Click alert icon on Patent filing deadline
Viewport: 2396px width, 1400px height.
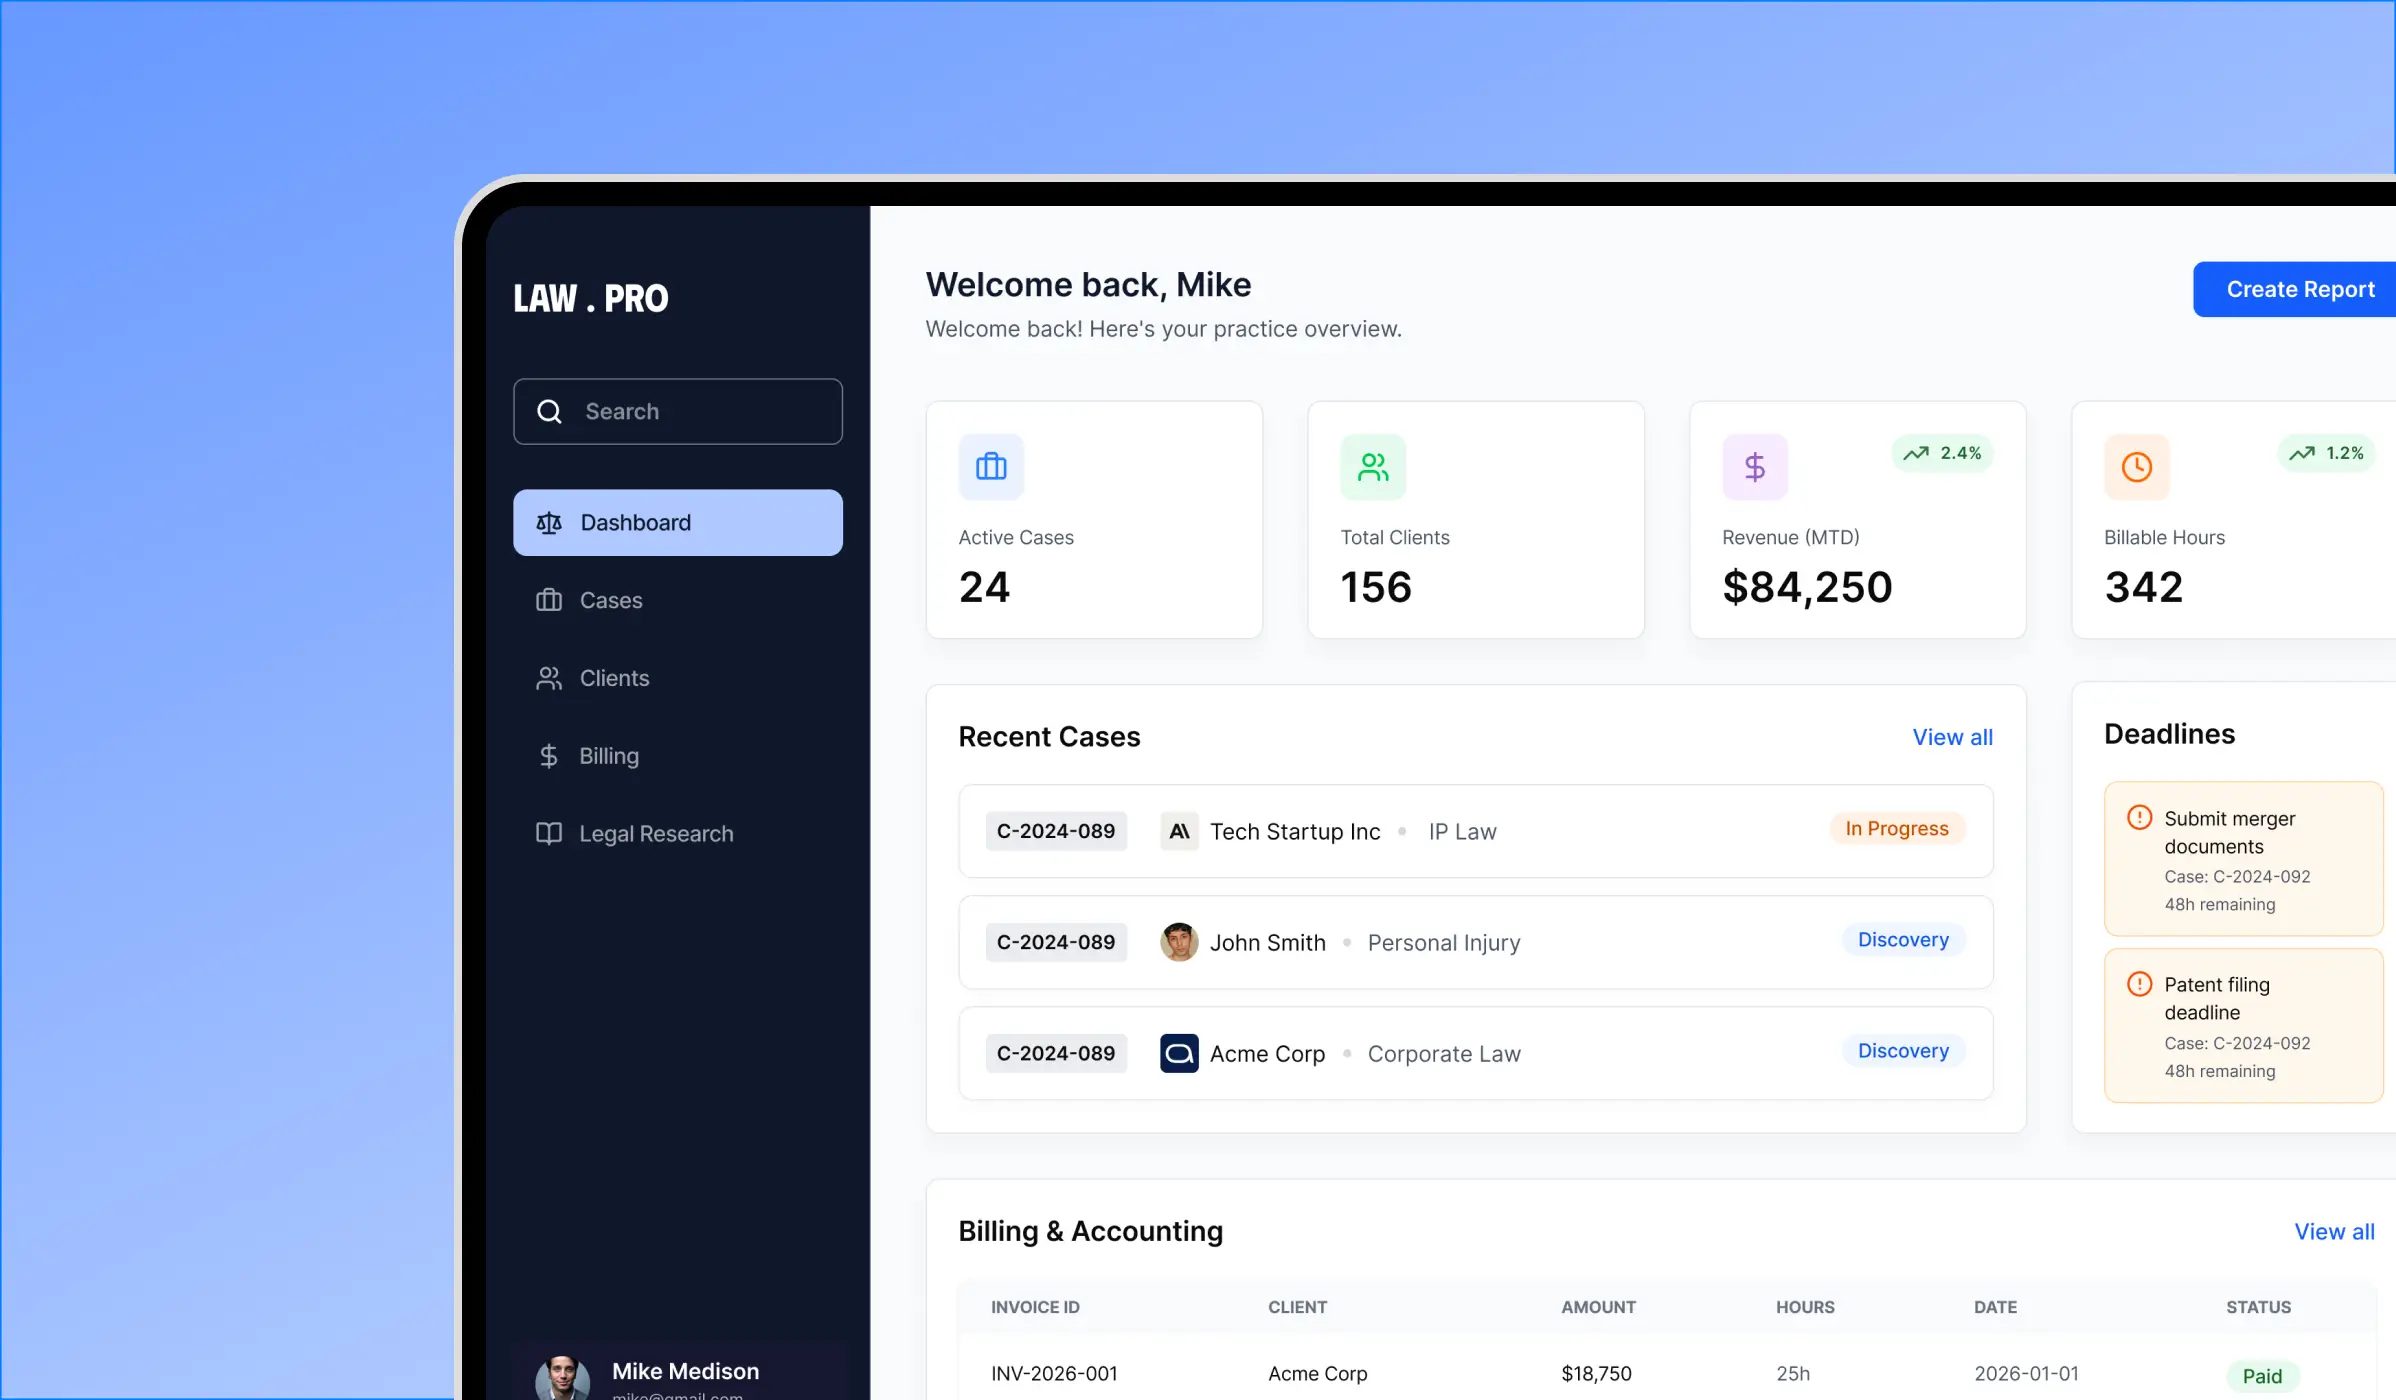[x=2139, y=984]
